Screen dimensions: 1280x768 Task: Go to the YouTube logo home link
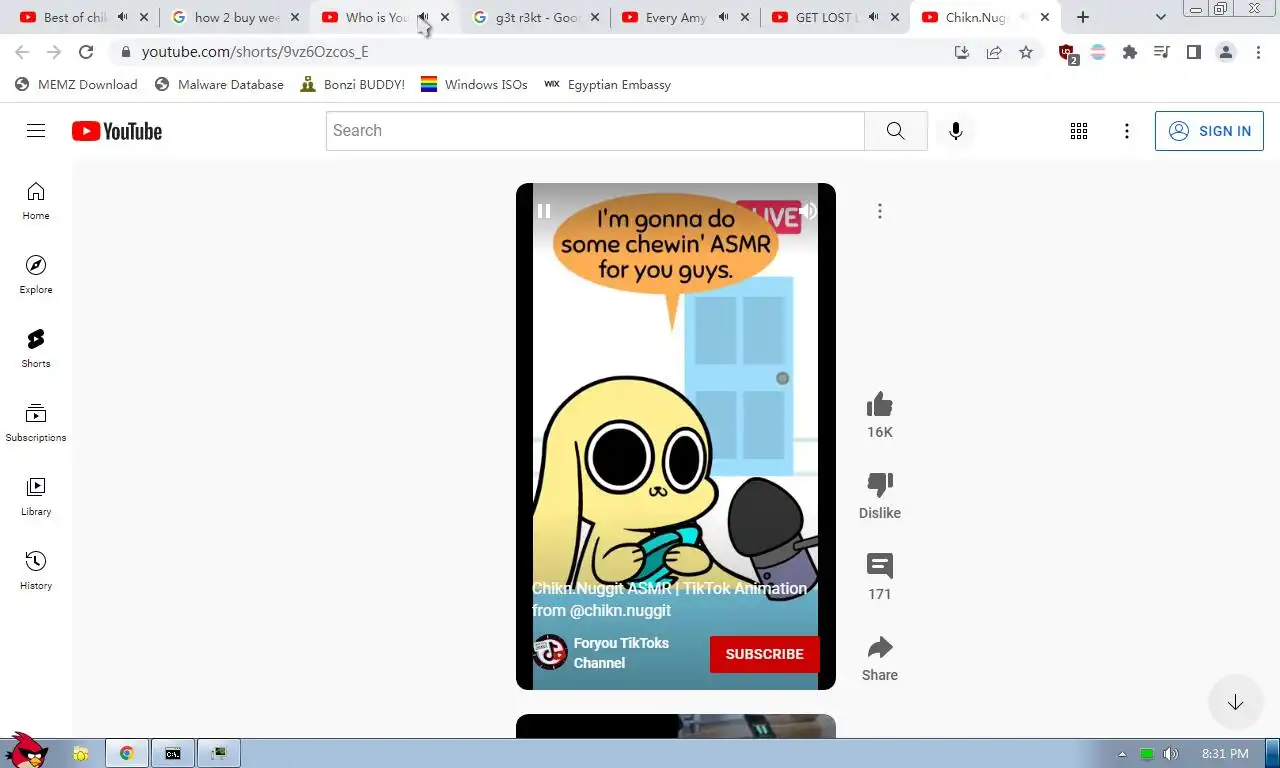[117, 131]
